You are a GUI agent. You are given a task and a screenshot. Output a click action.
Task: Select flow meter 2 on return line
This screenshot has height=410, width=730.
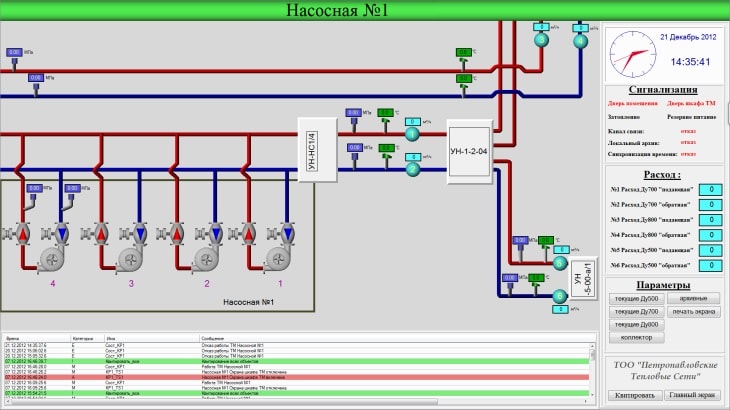pyautogui.click(x=412, y=170)
